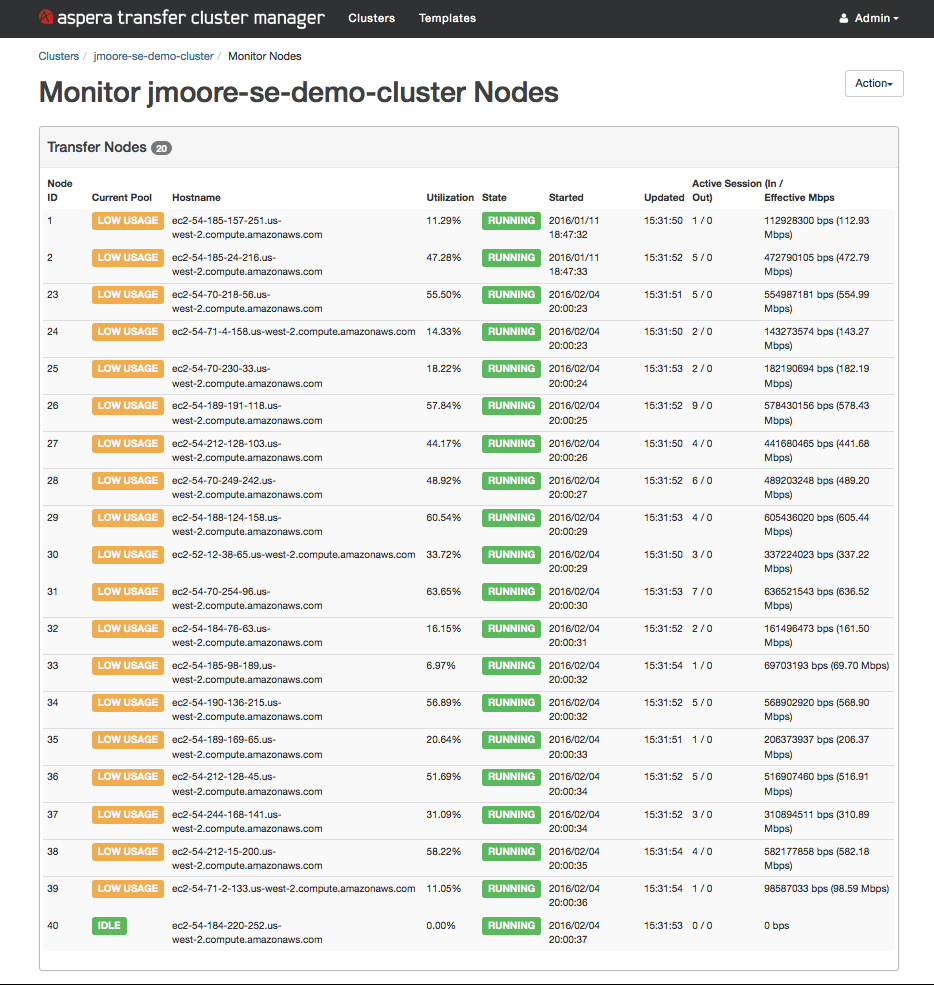Click utilization value 0.00%
Screen dimensions: 934x985
tap(441, 925)
